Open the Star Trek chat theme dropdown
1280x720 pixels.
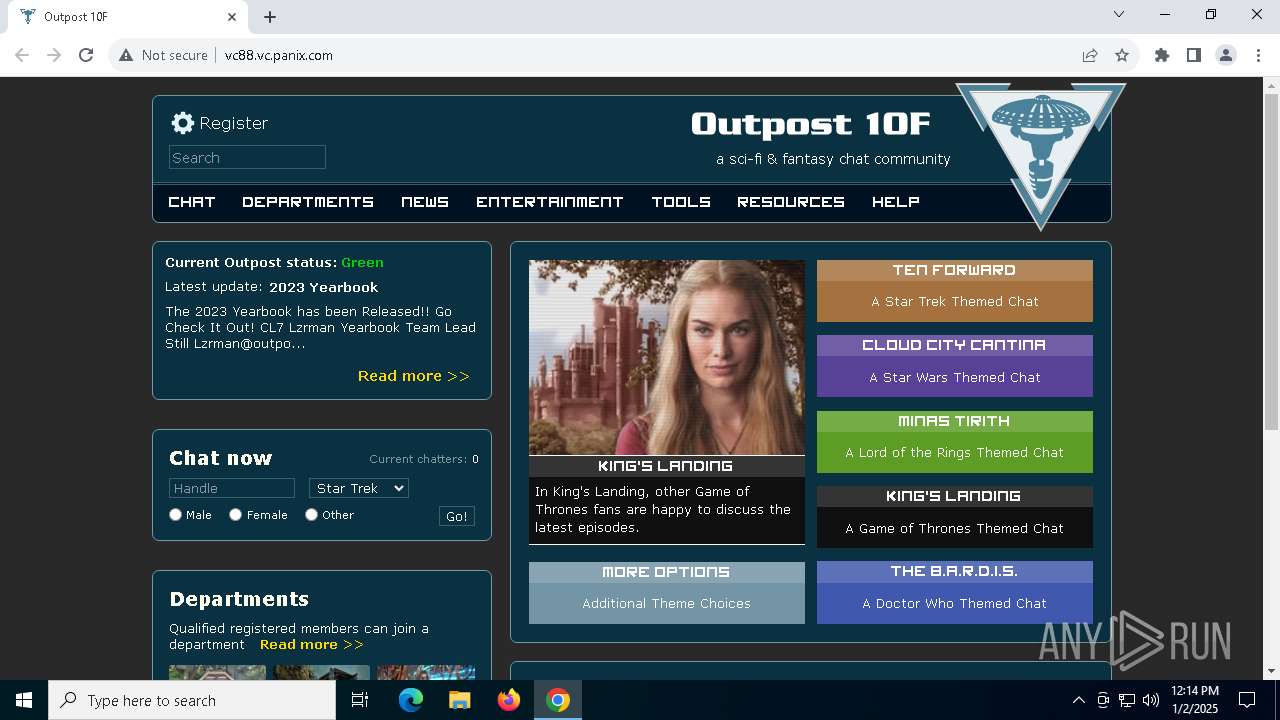pyautogui.click(x=359, y=488)
